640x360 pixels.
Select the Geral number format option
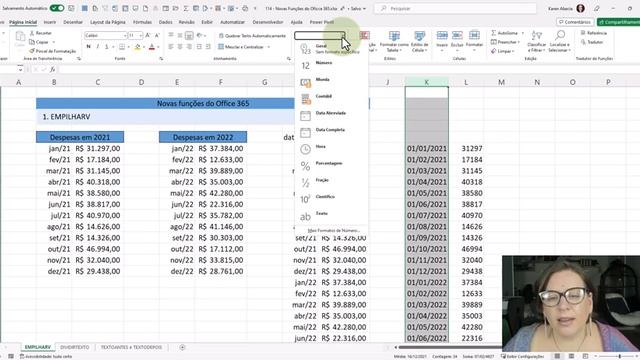331,49
